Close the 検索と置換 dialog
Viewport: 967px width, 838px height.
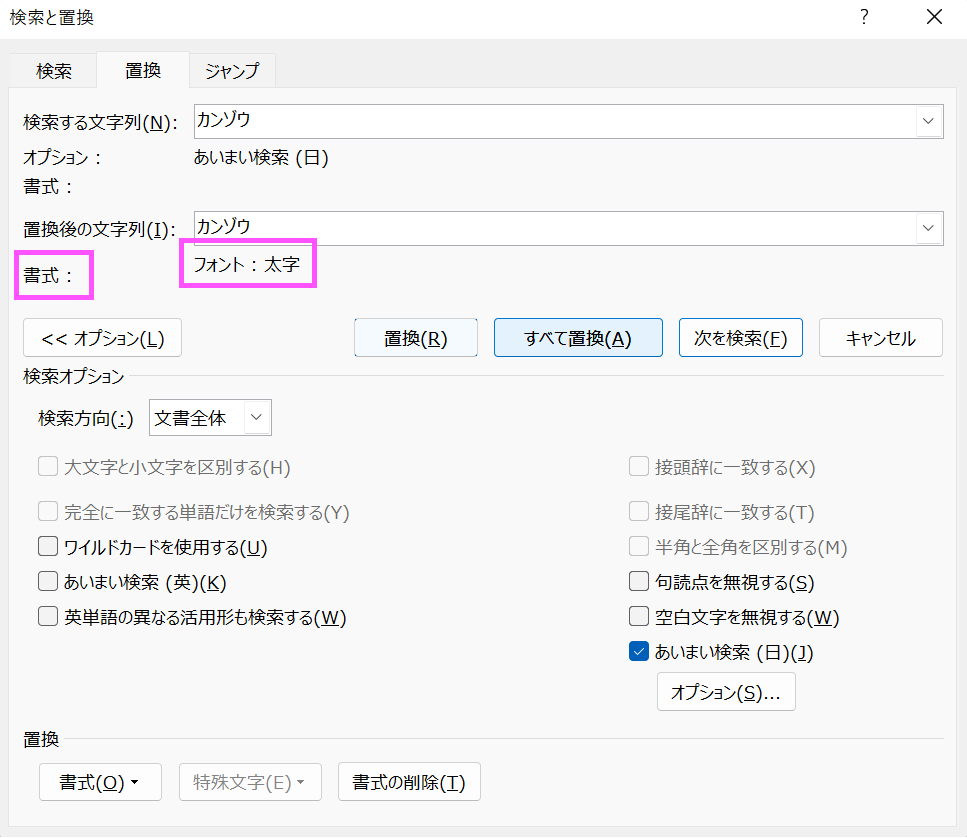pyautogui.click(x=934, y=17)
